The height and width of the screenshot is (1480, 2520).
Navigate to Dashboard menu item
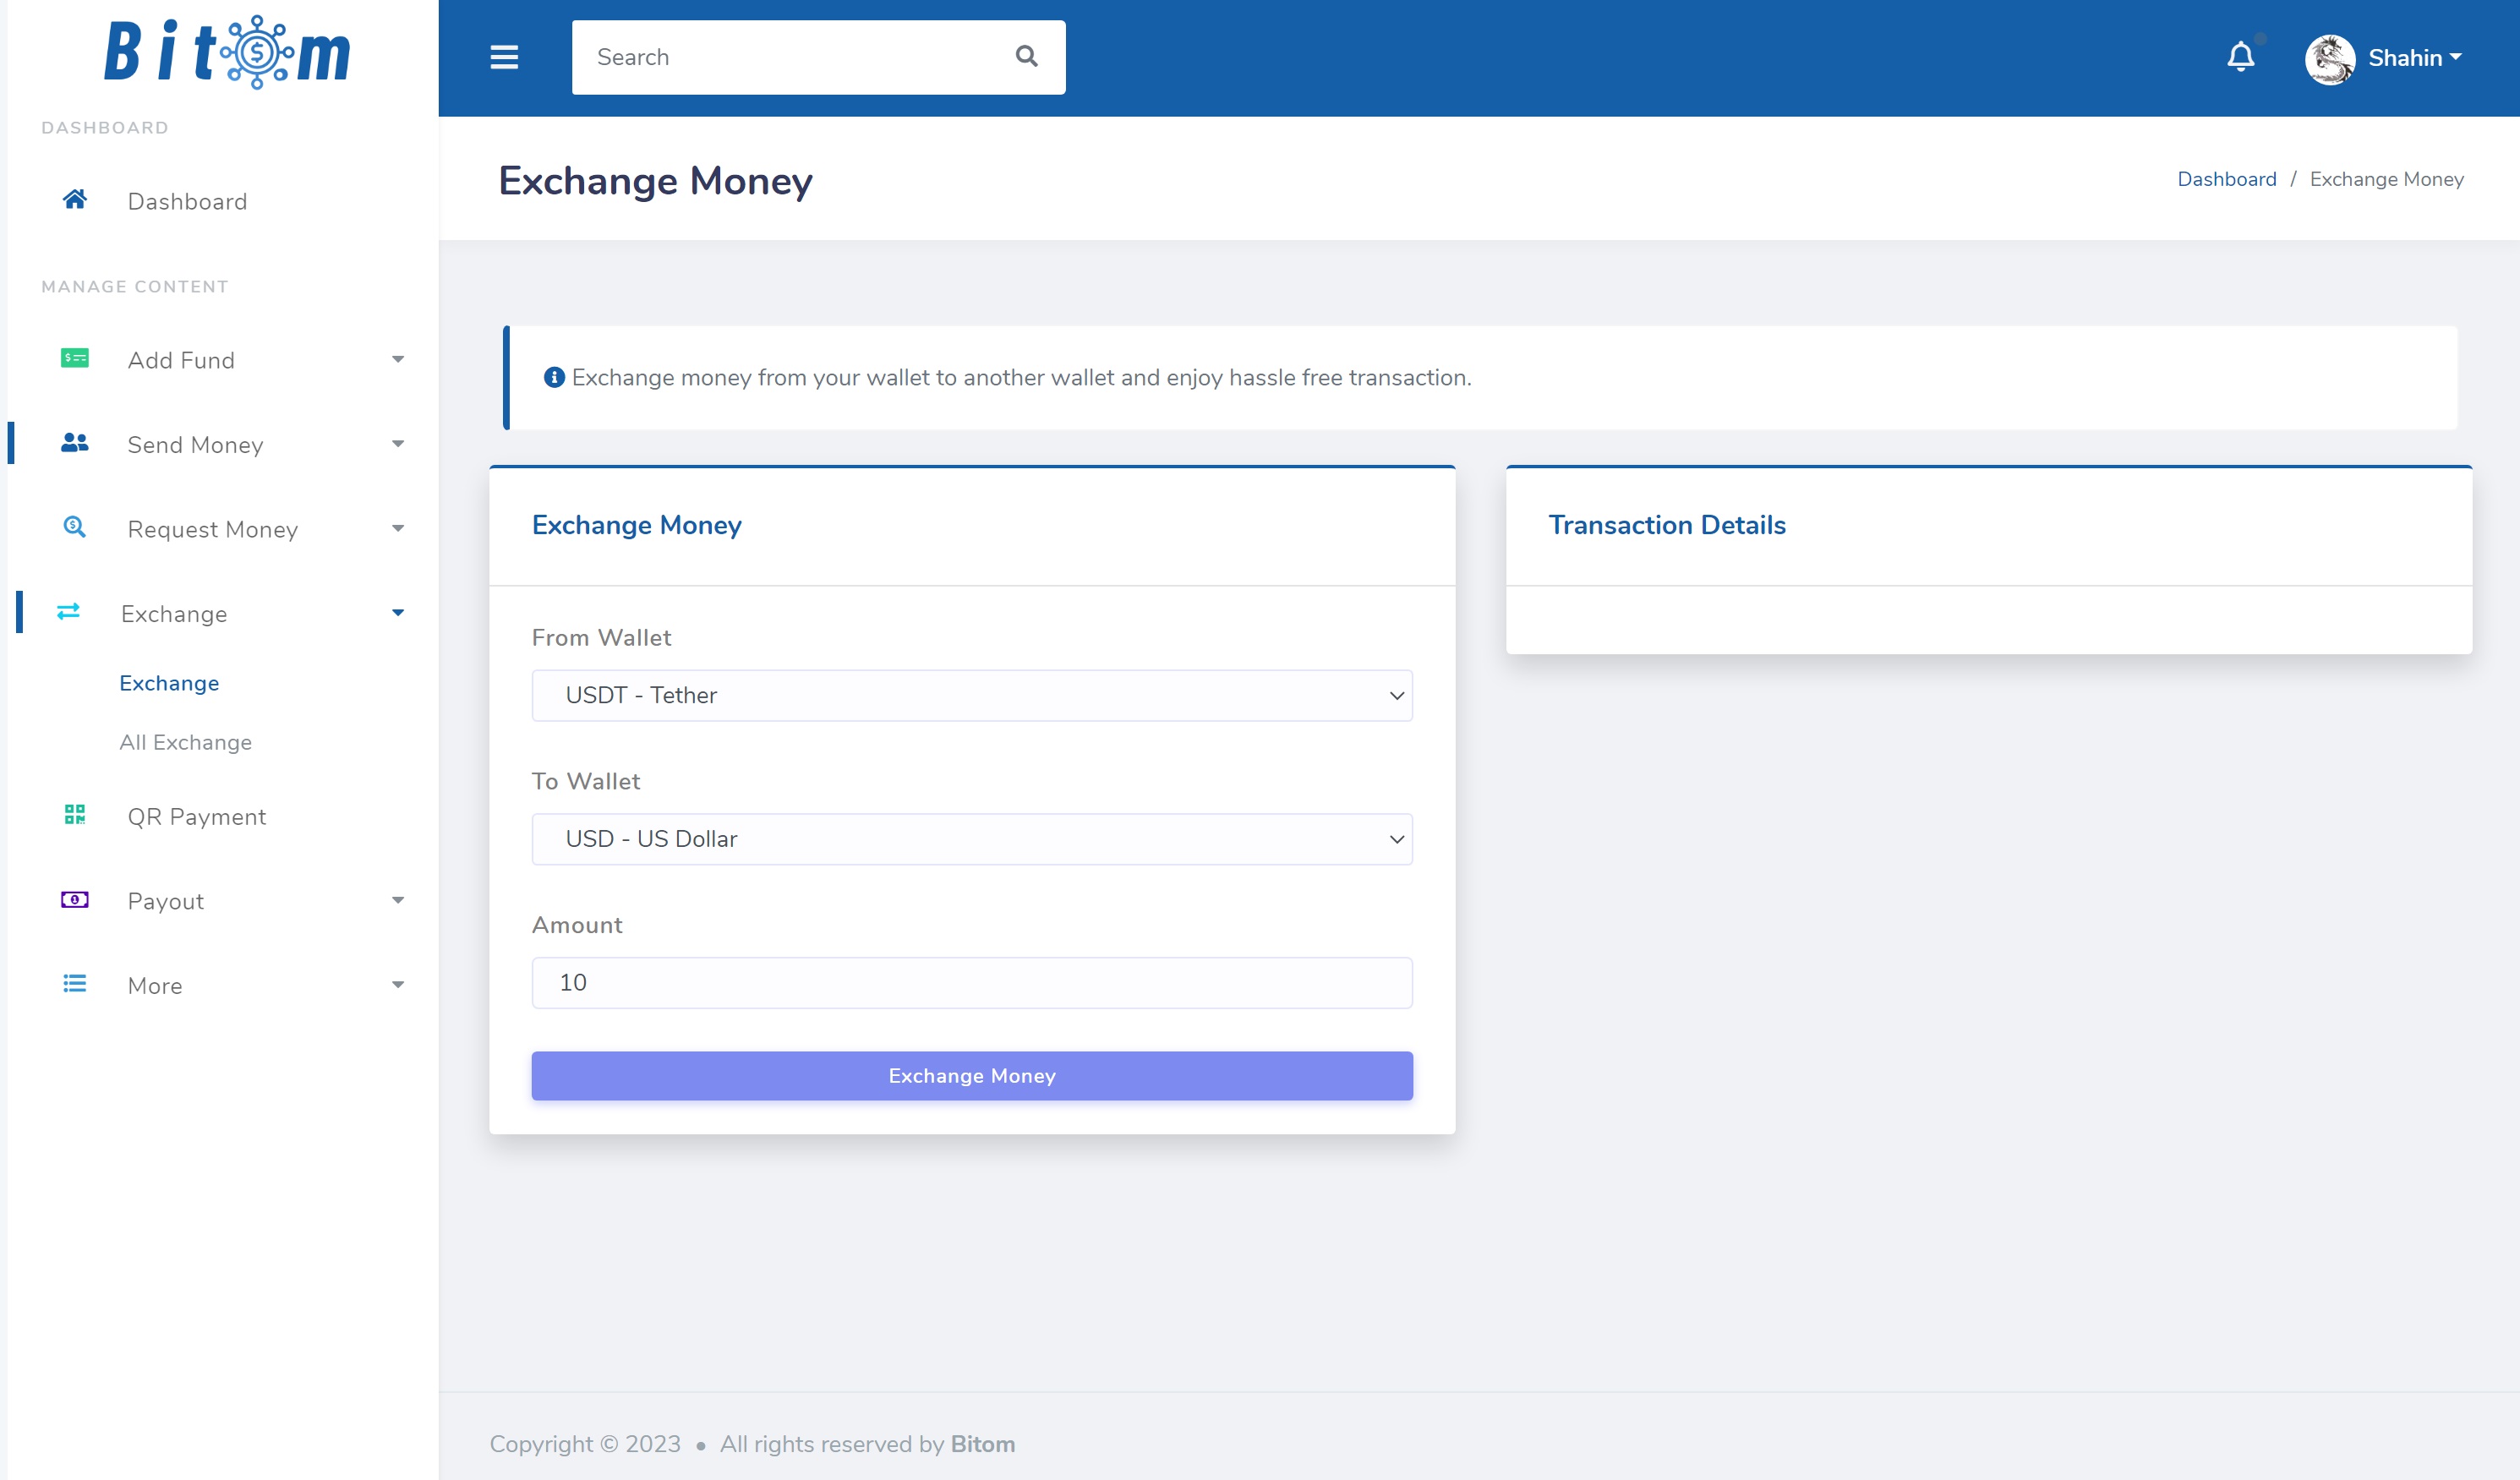[x=187, y=201]
